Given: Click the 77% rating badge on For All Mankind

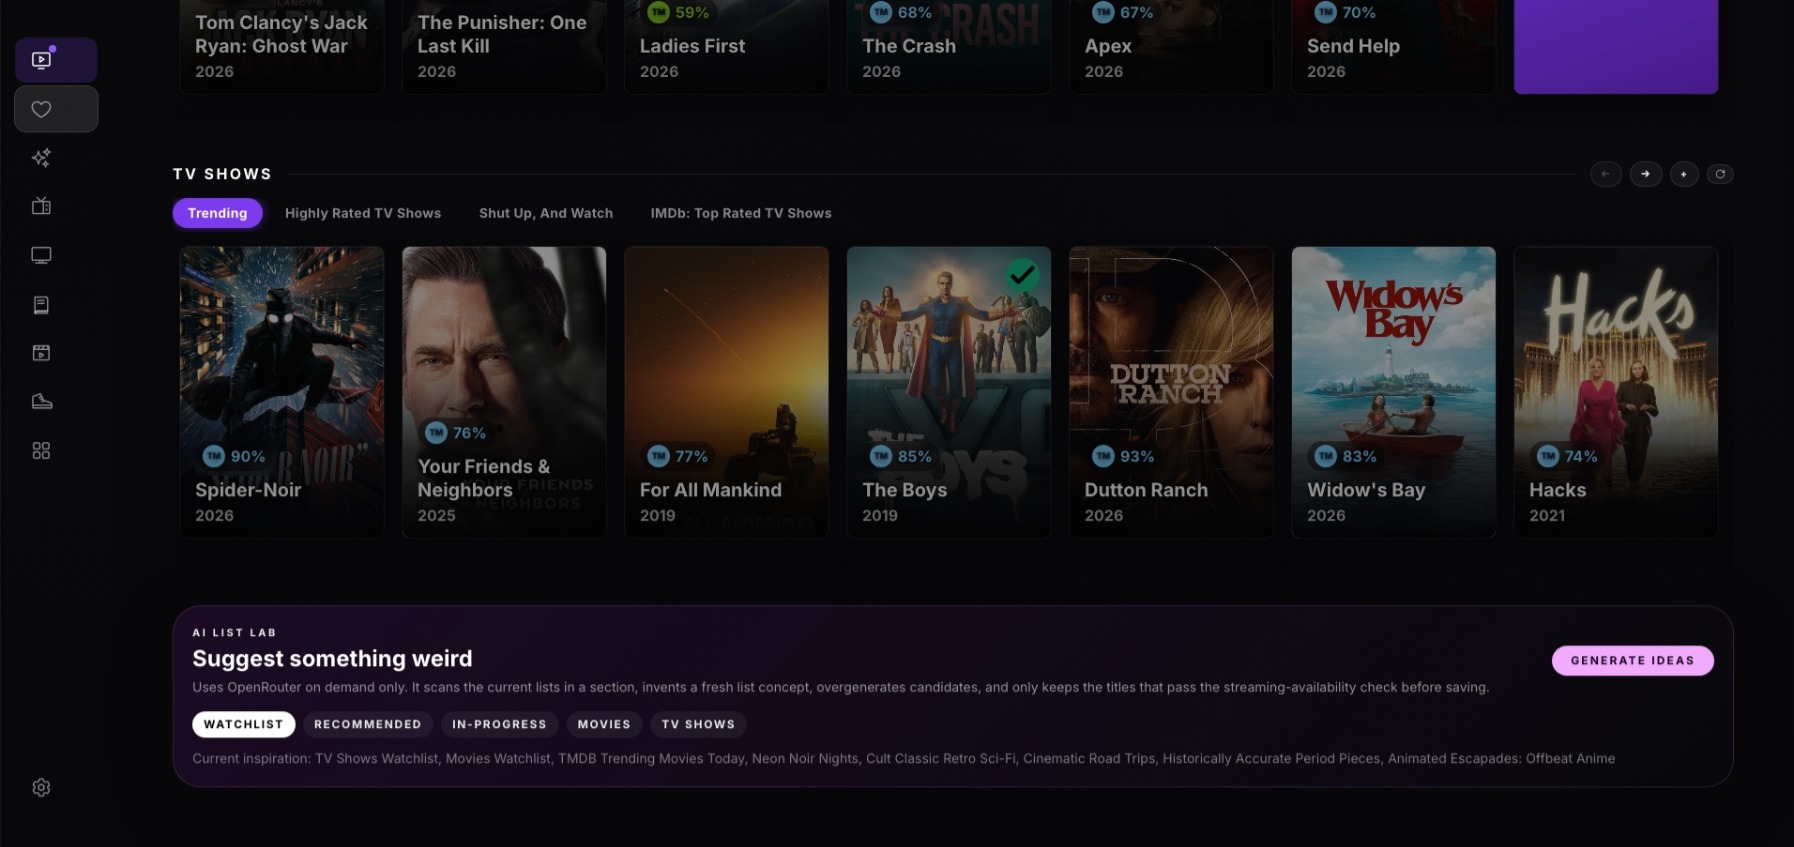Looking at the screenshot, I should pyautogui.click(x=679, y=456).
